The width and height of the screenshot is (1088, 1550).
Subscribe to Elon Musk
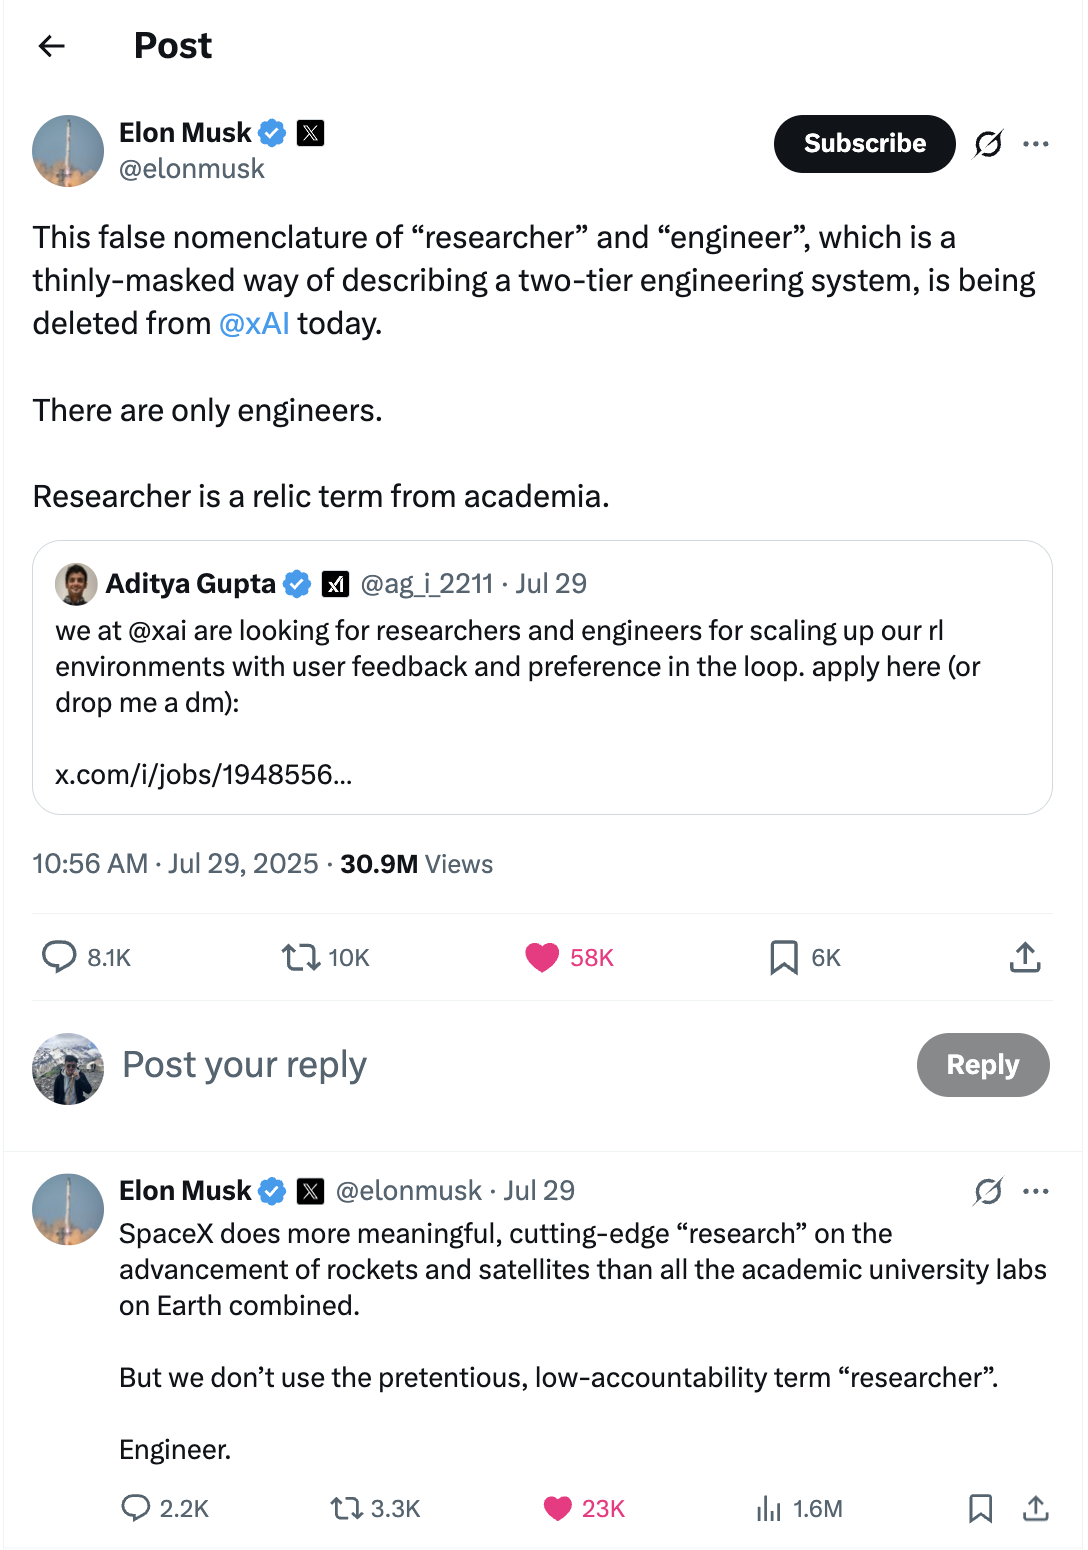pos(864,144)
